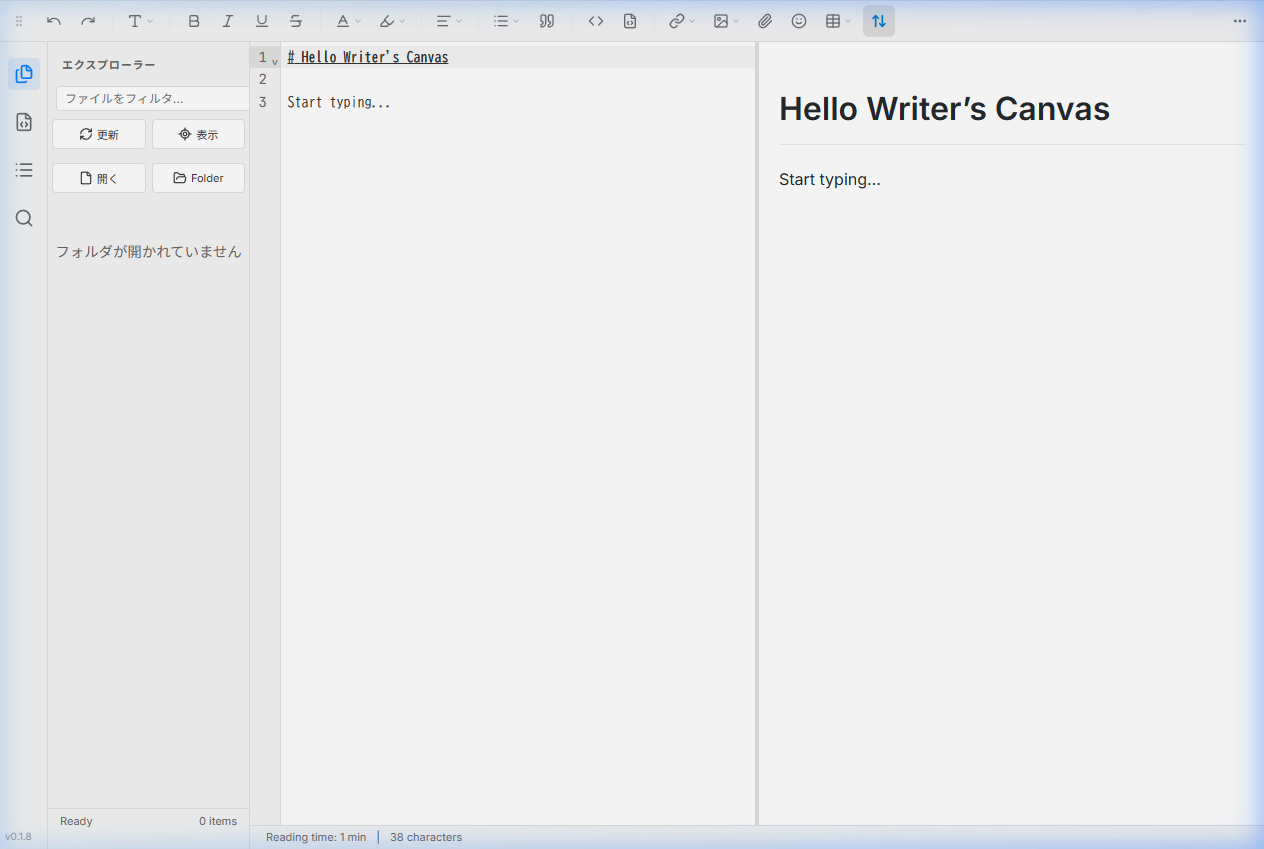
Task: Click the エクスプローラー panel title
Action: point(109,65)
